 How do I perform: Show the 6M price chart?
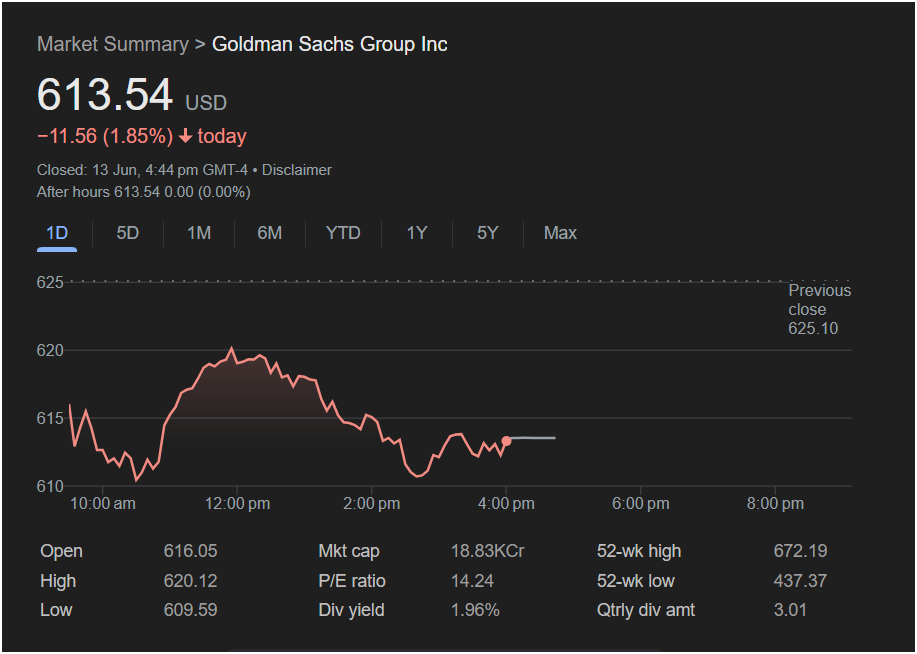pyautogui.click(x=270, y=233)
